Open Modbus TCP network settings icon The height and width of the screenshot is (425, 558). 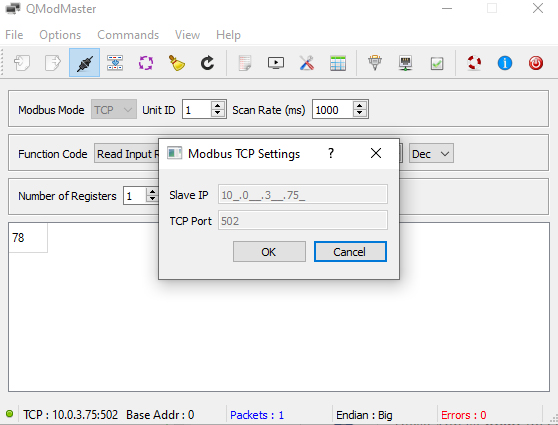click(406, 63)
